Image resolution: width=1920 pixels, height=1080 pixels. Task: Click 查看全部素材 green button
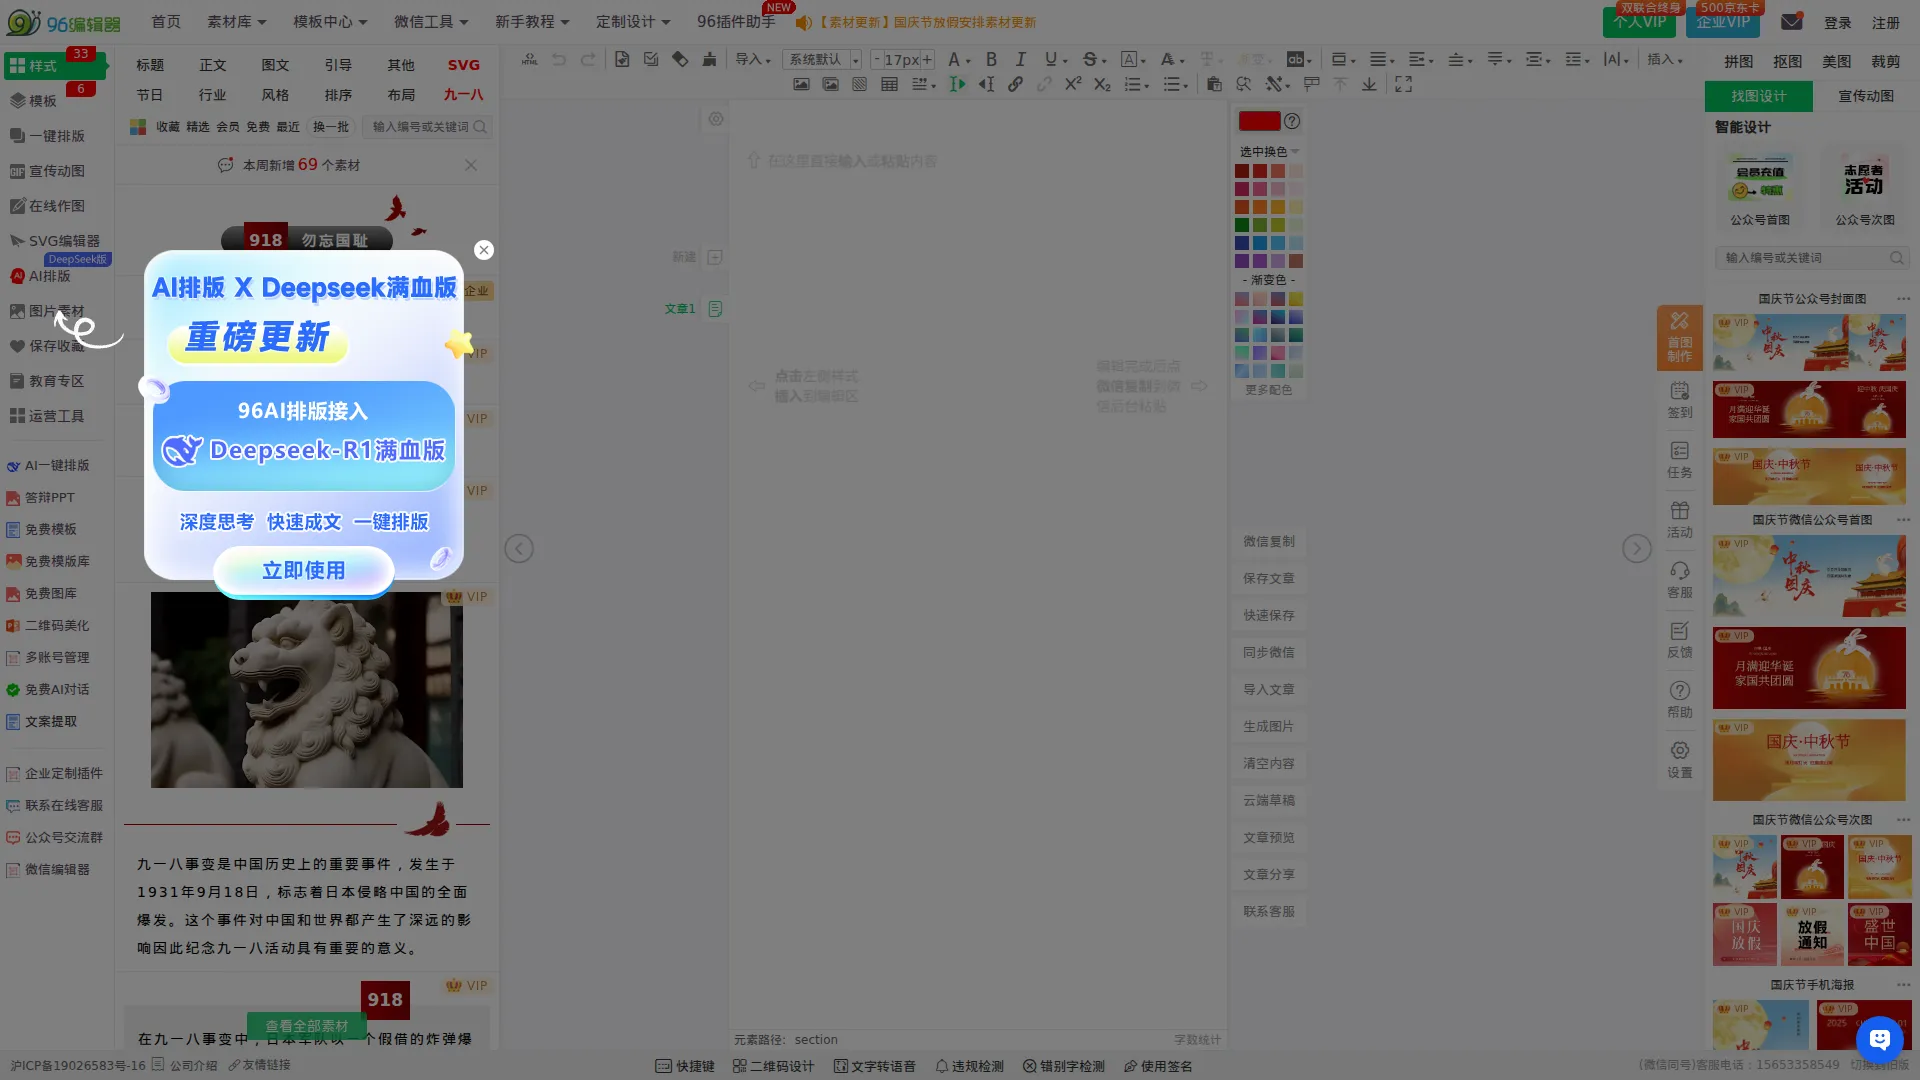click(x=306, y=1026)
